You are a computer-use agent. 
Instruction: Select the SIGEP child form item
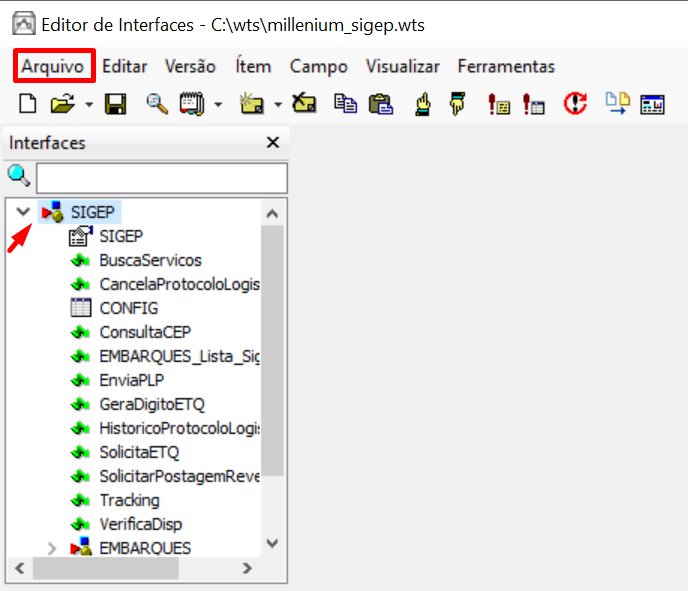(121, 236)
